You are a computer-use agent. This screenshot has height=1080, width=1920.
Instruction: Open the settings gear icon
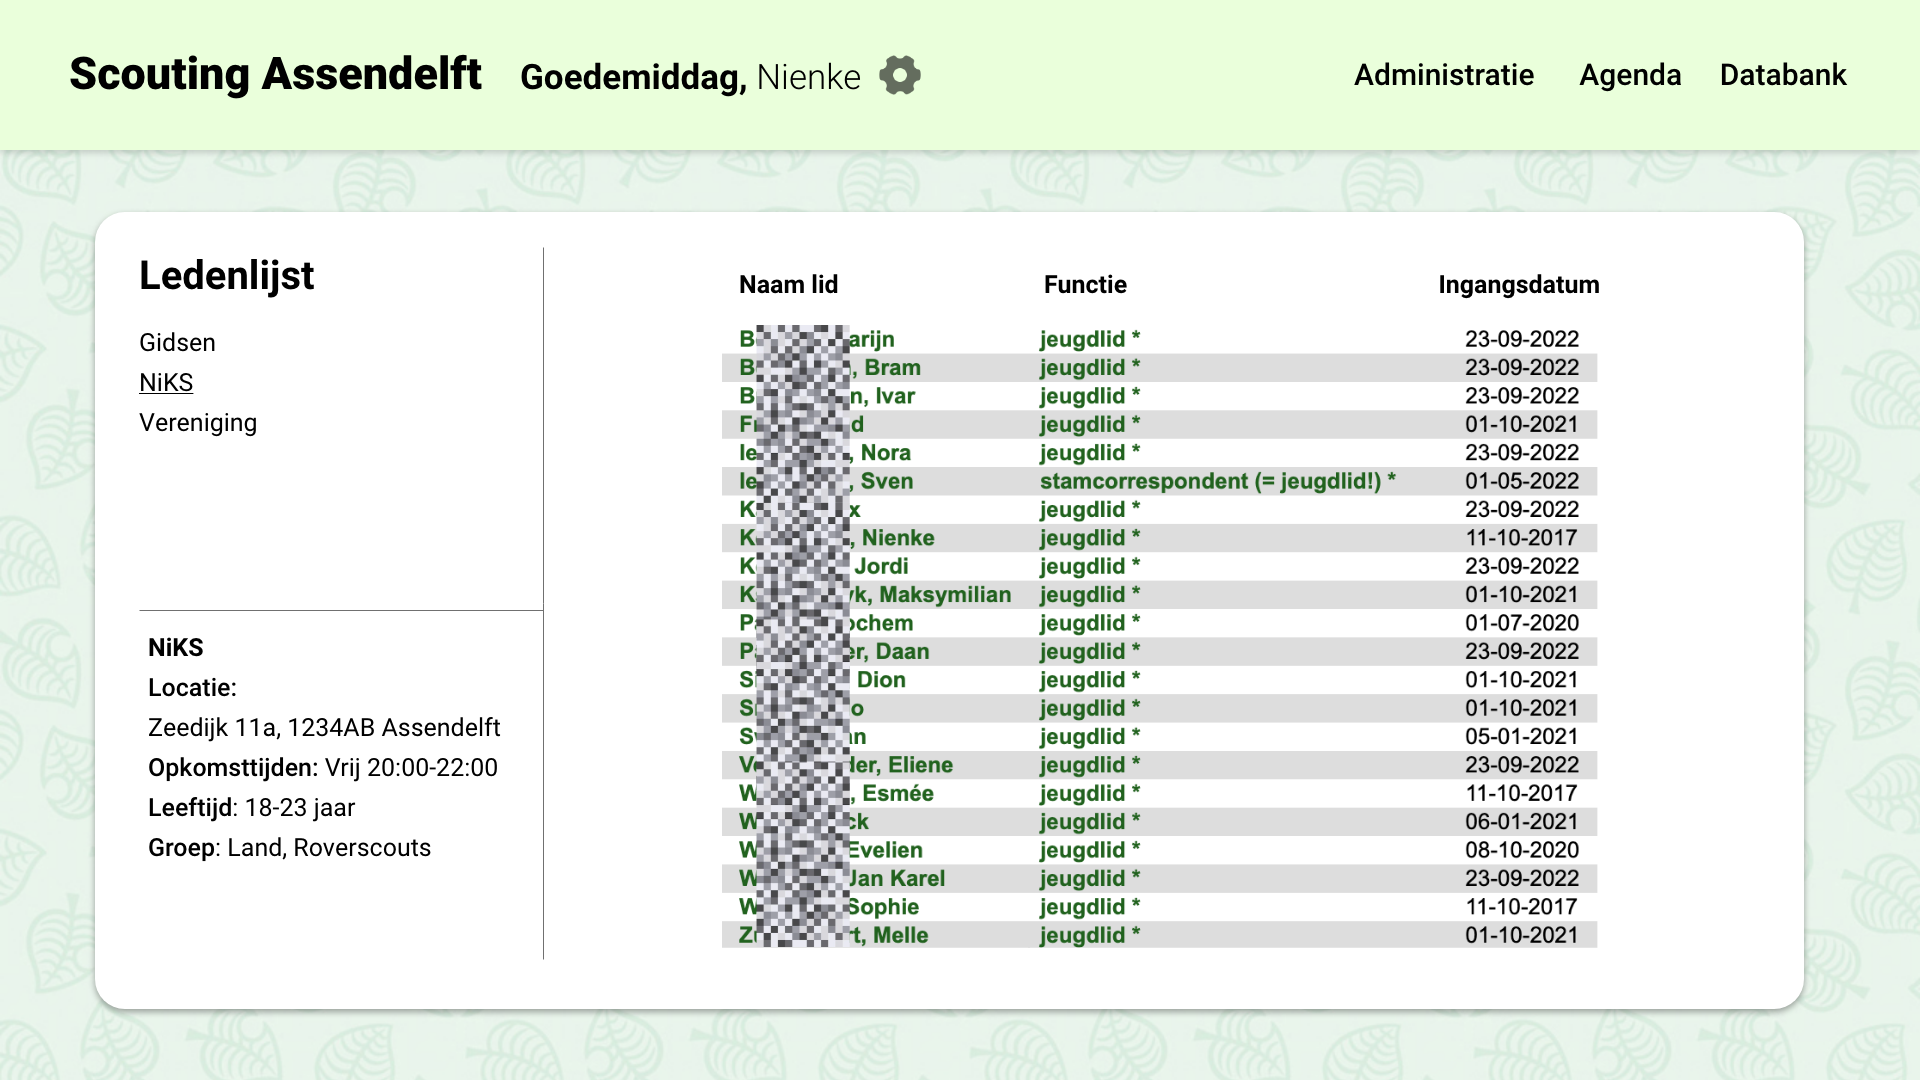pos(900,75)
